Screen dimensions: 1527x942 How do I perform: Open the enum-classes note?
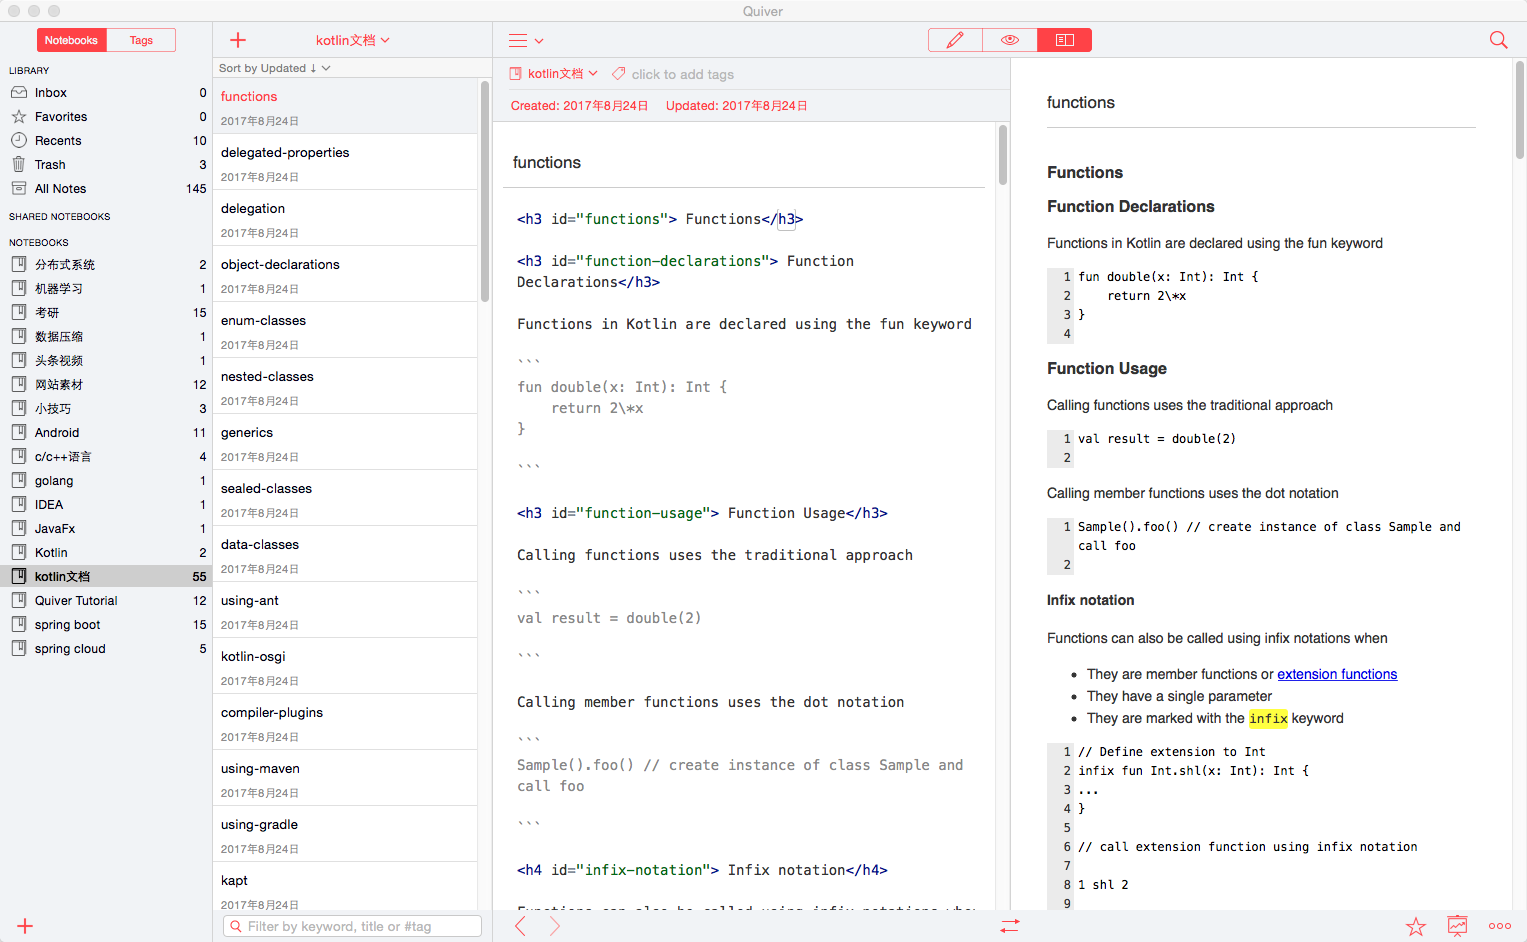[345, 330]
